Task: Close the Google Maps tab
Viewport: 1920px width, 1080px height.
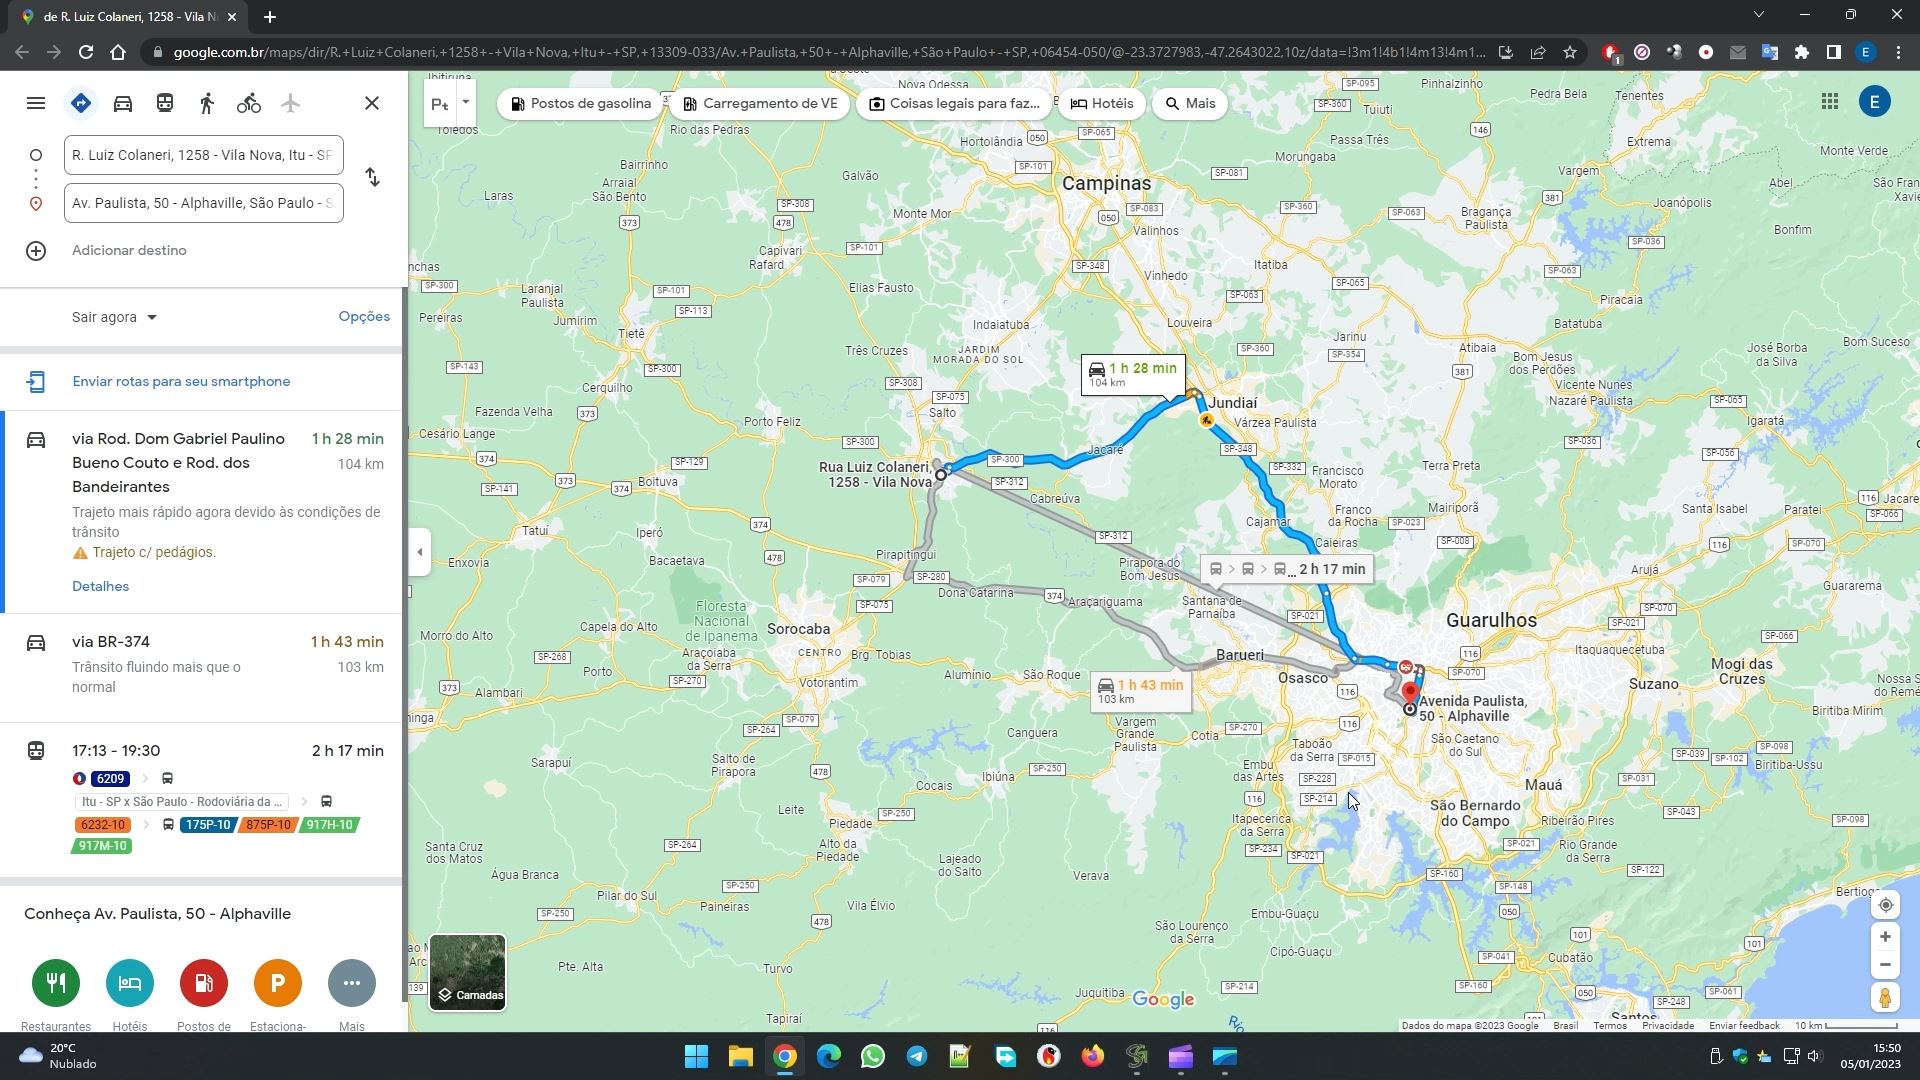Action: (232, 17)
